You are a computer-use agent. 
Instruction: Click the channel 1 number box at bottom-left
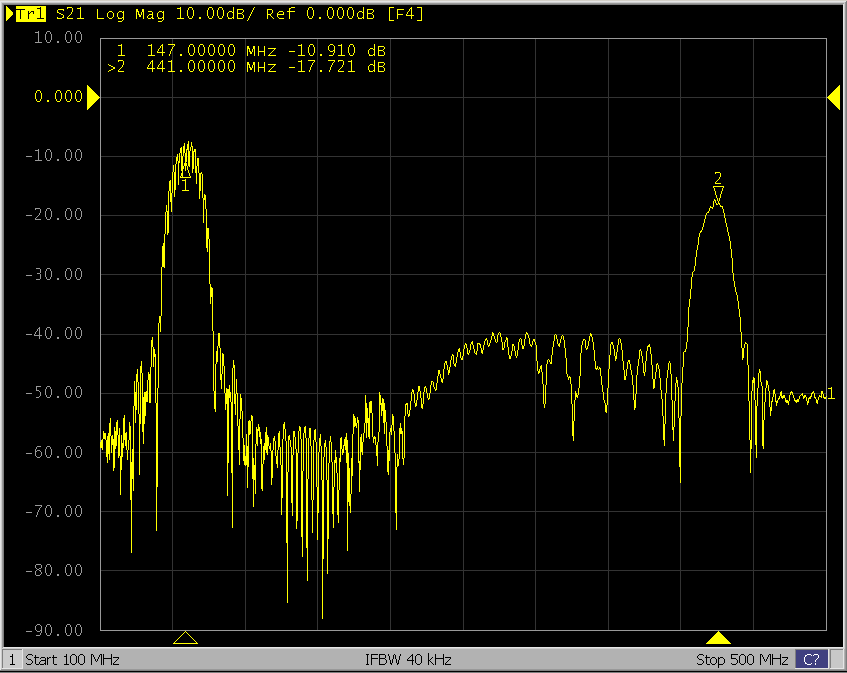tap(11, 660)
